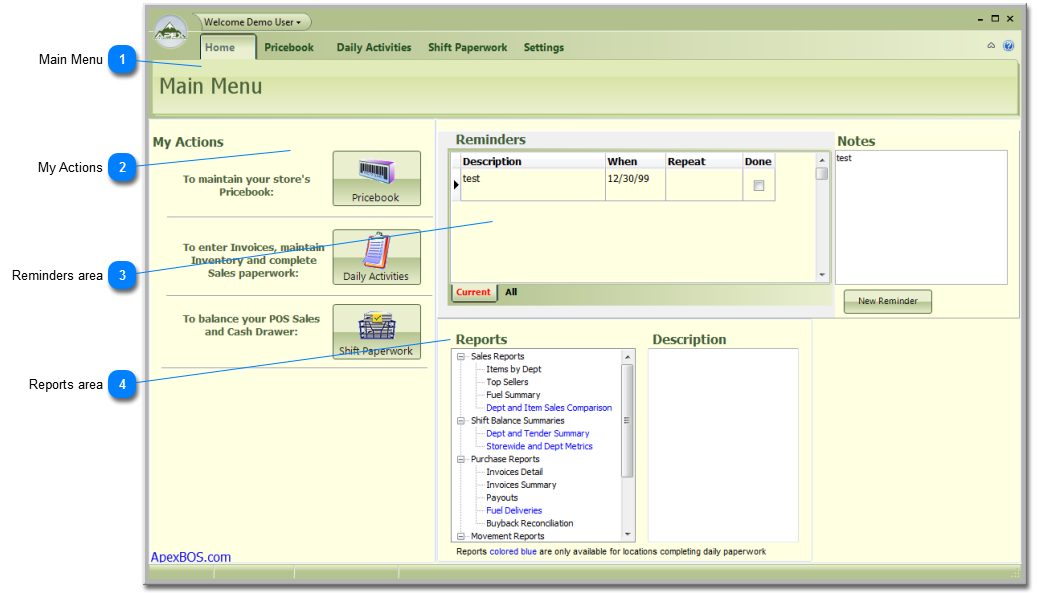Switch to the Settings tab
Viewport: 1037px width, 593px height.
(543, 48)
